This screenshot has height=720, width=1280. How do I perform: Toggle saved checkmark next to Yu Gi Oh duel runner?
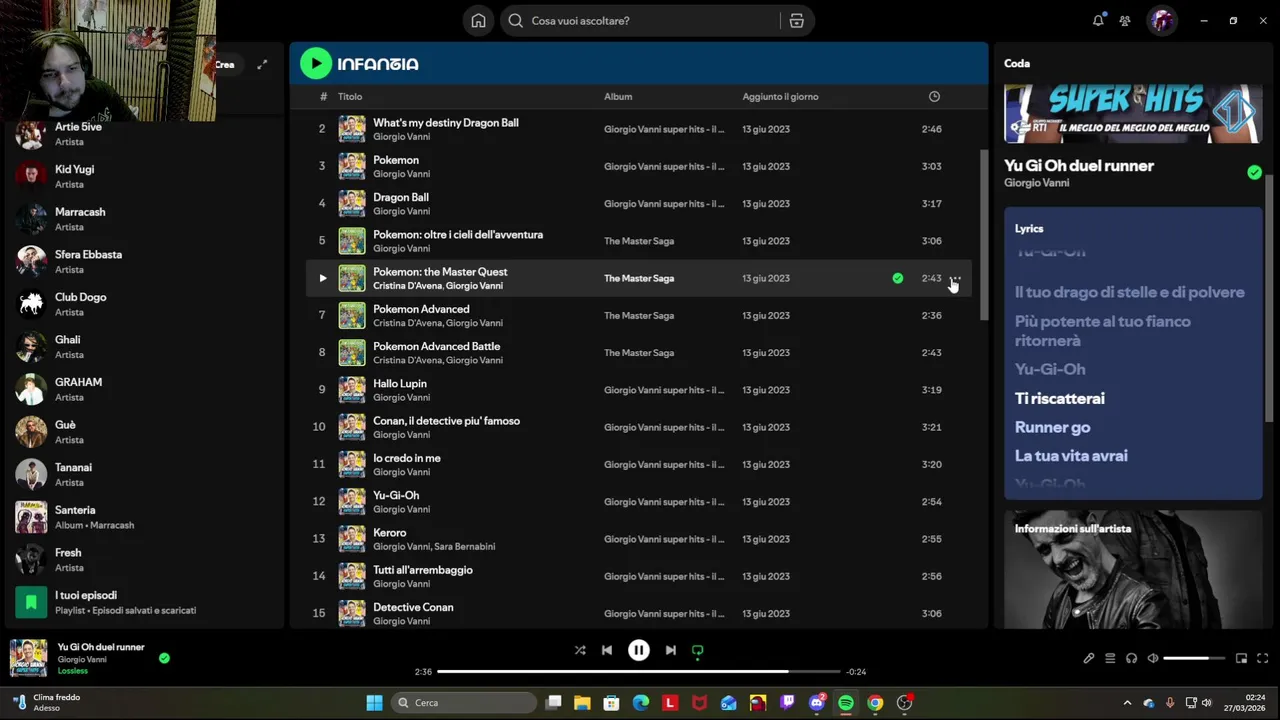(x=1254, y=172)
